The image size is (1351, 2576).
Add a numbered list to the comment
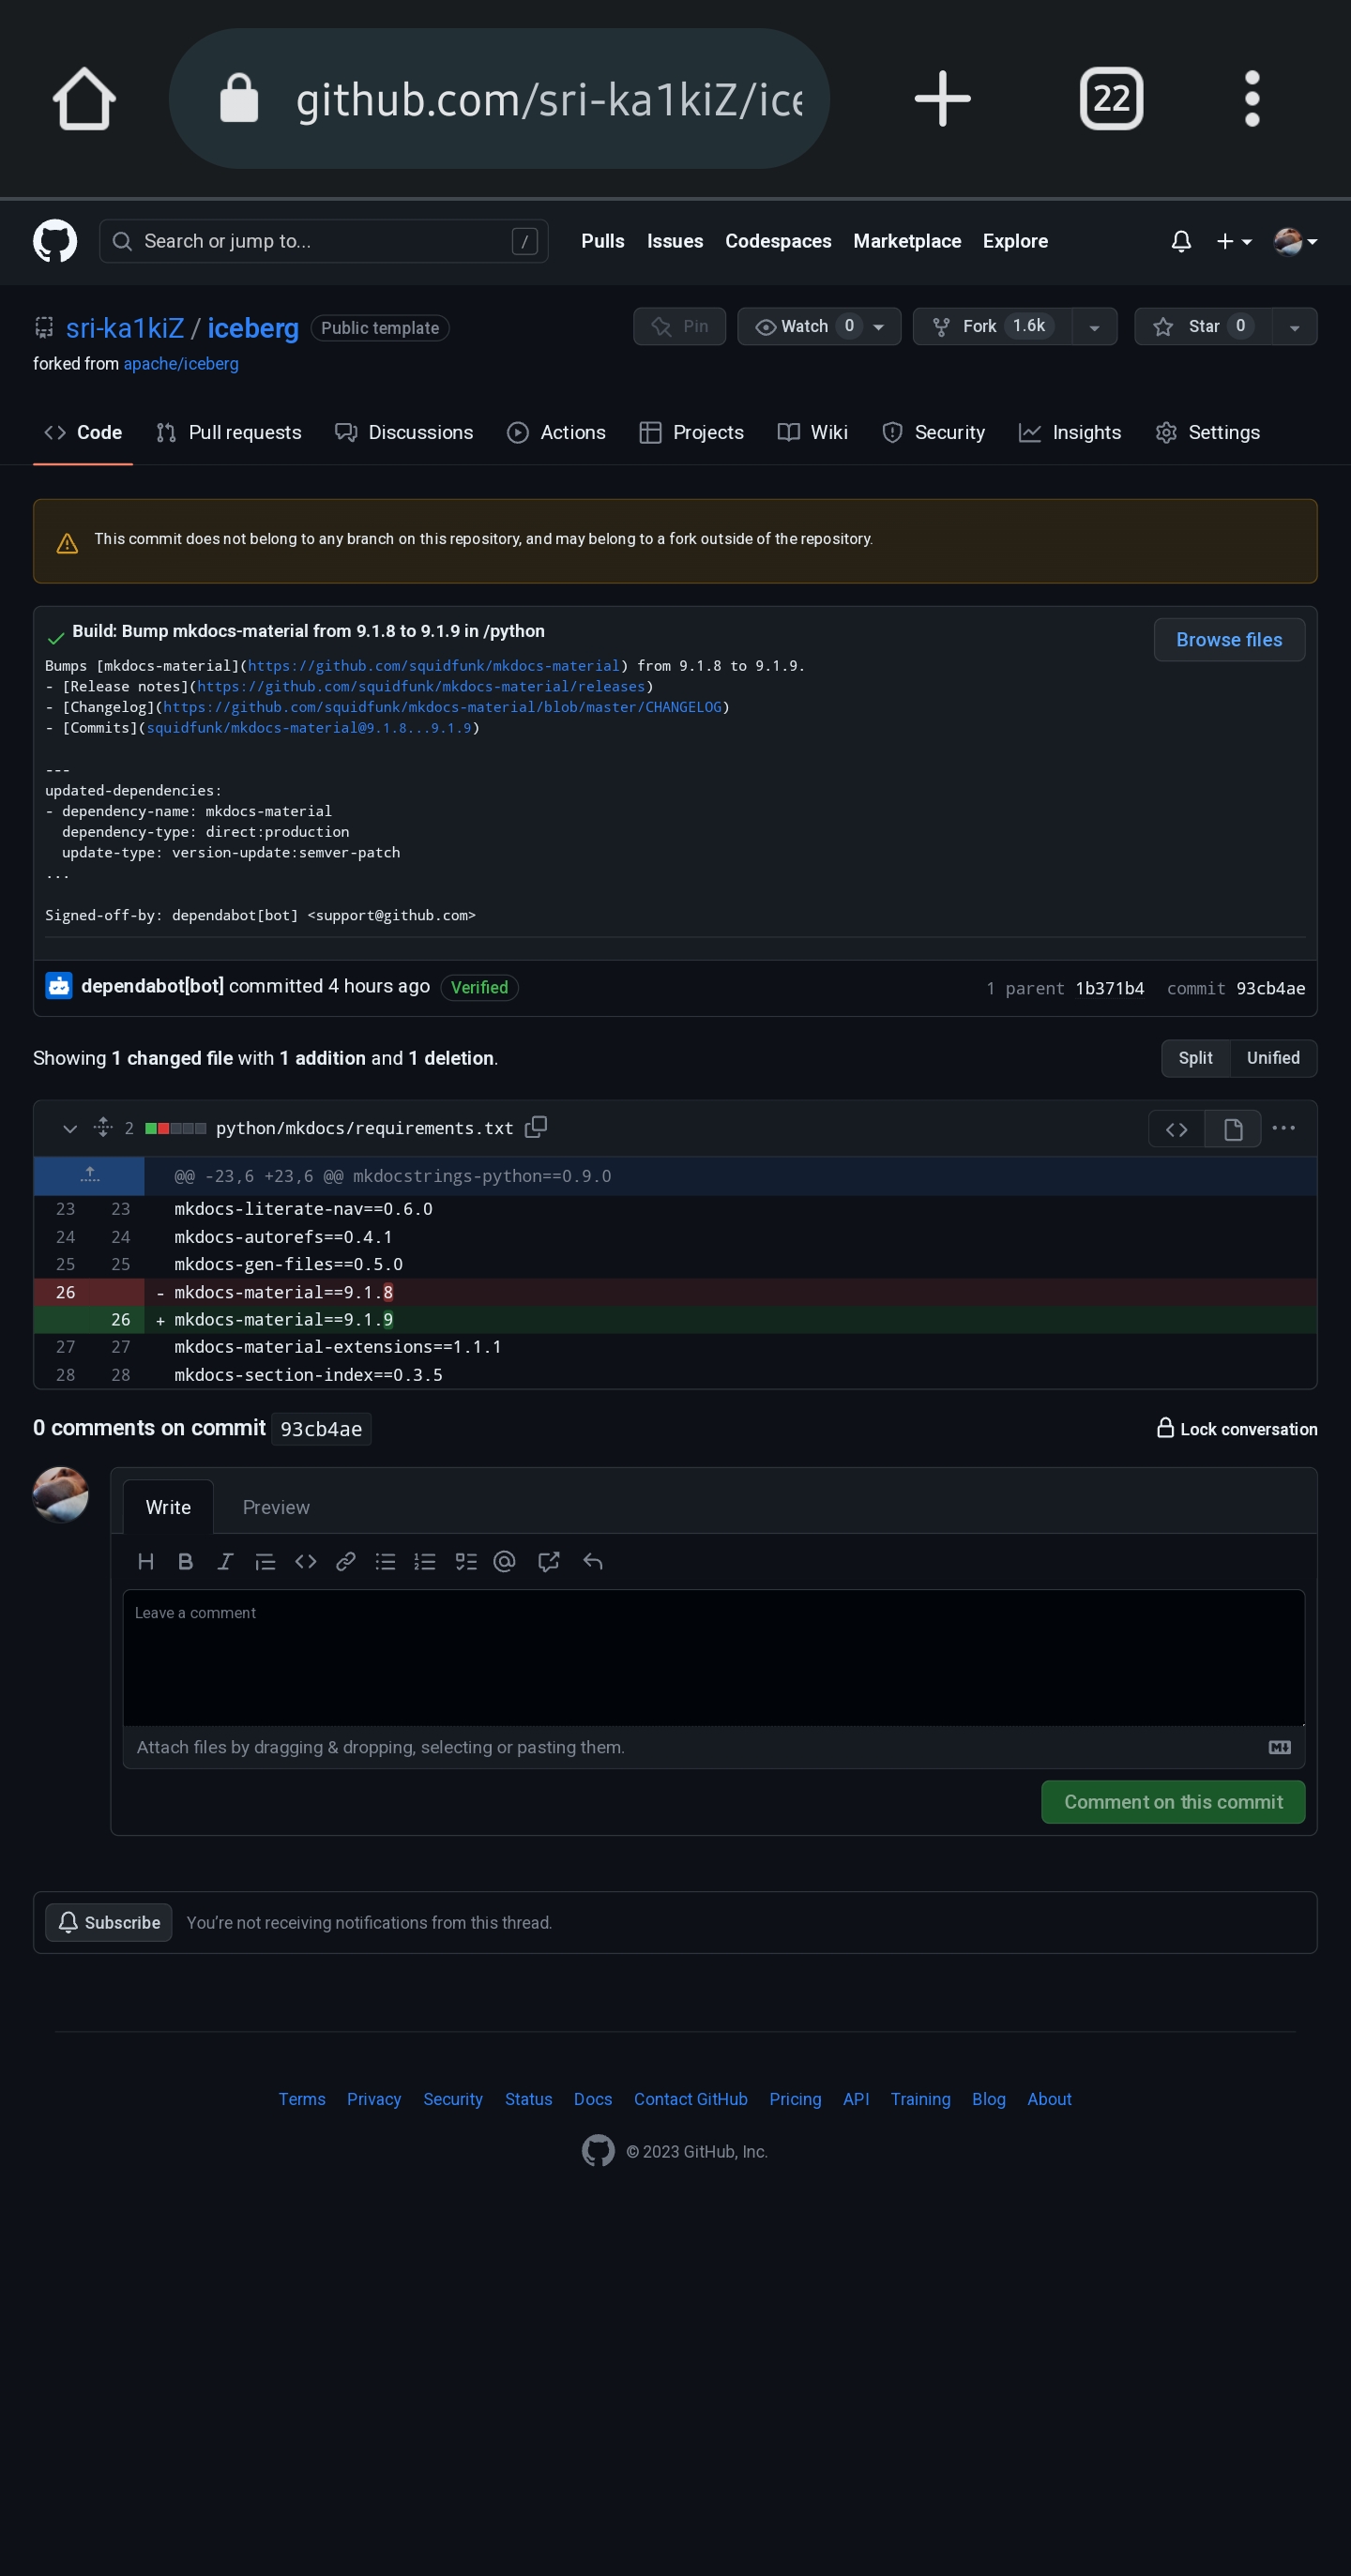click(x=424, y=1561)
